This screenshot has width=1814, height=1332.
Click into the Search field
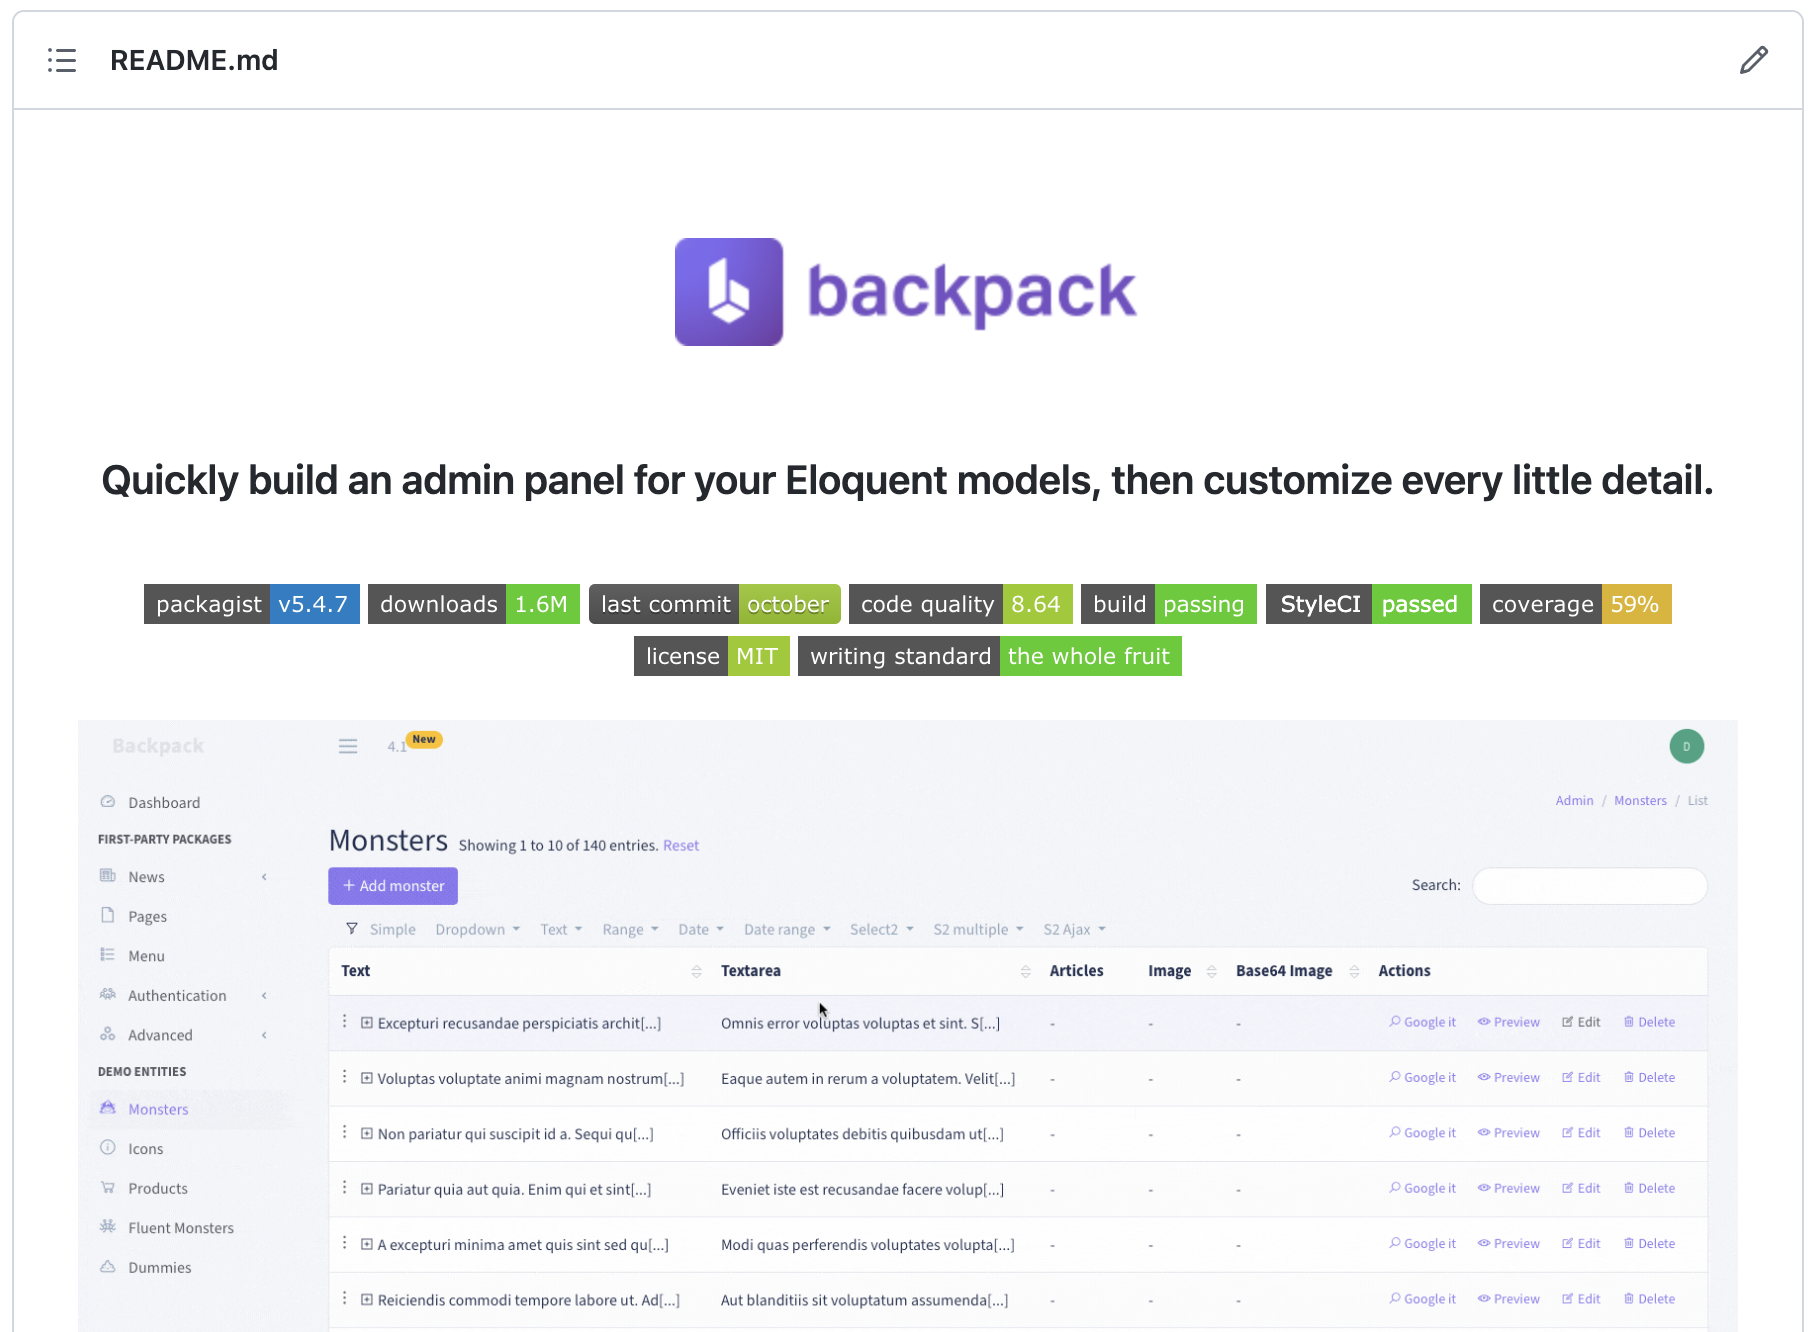[x=1589, y=886]
